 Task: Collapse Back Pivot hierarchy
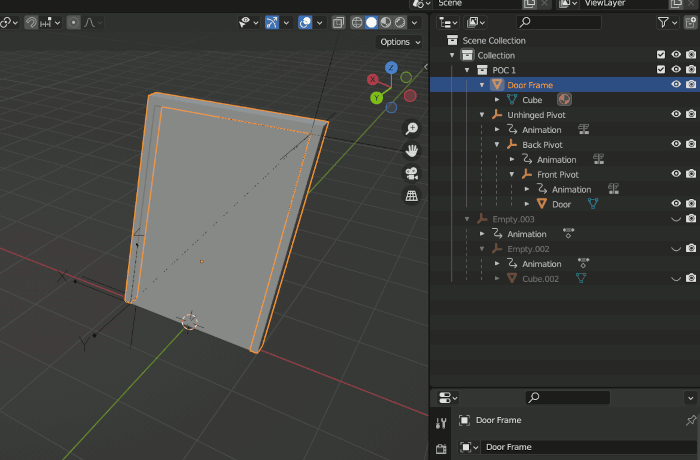(x=497, y=145)
